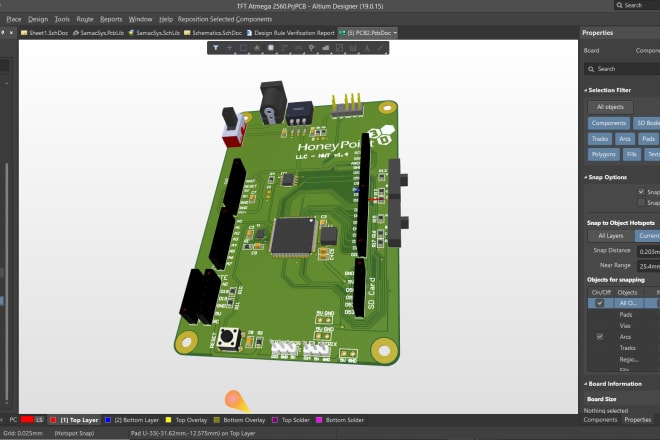
Task: Select the dimension tool icon in active bar
Action: coord(353,48)
